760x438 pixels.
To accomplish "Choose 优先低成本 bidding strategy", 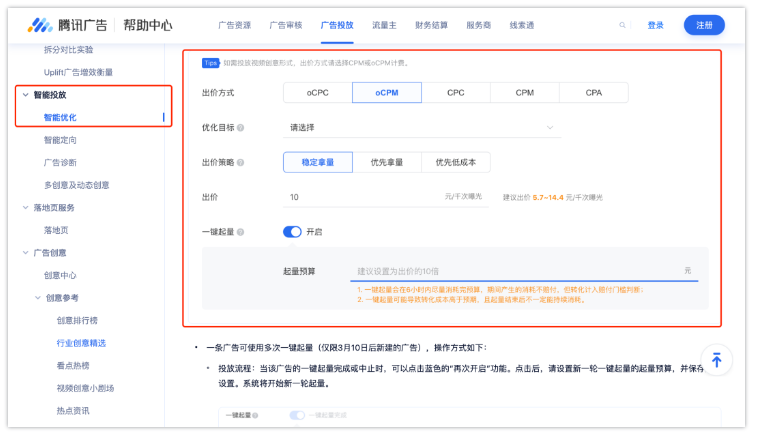I will [x=456, y=162].
